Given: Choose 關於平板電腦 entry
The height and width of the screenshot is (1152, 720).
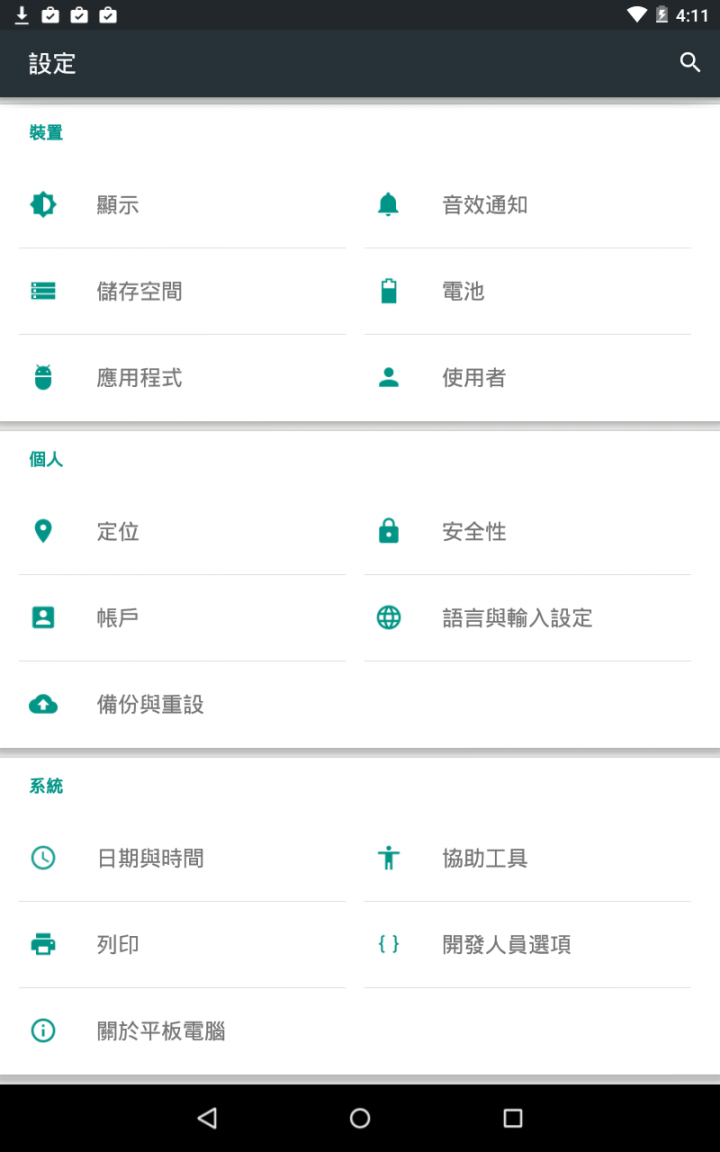Looking at the screenshot, I should [x=182, y=1030].
